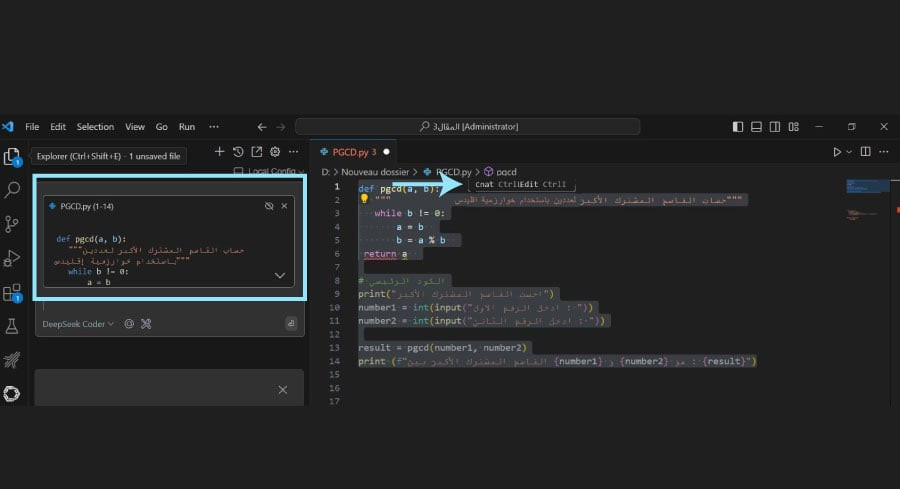Click the unsaved dot on PGCD.py tab
The height and width of the screenshot is (489, 900).
(x=386, y=152)
